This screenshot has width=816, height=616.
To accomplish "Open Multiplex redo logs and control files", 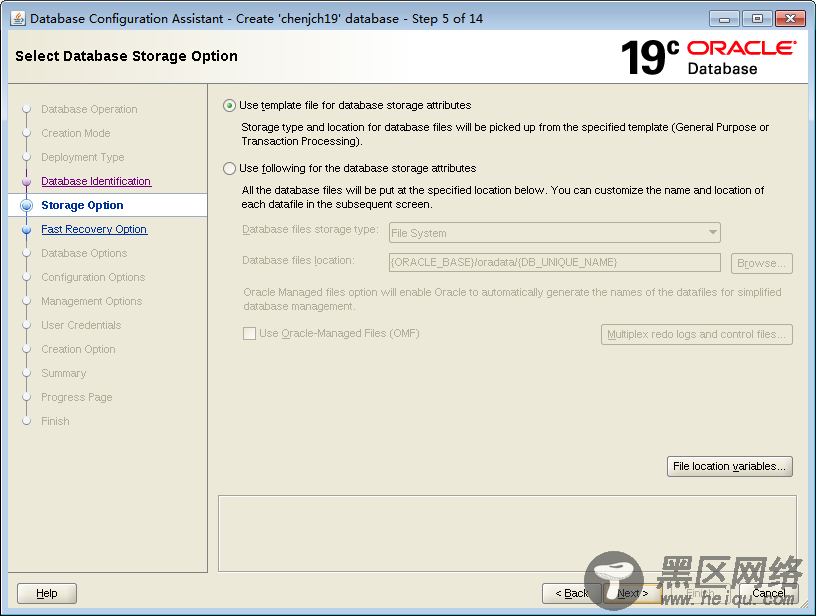I will (x=697, y=335).
